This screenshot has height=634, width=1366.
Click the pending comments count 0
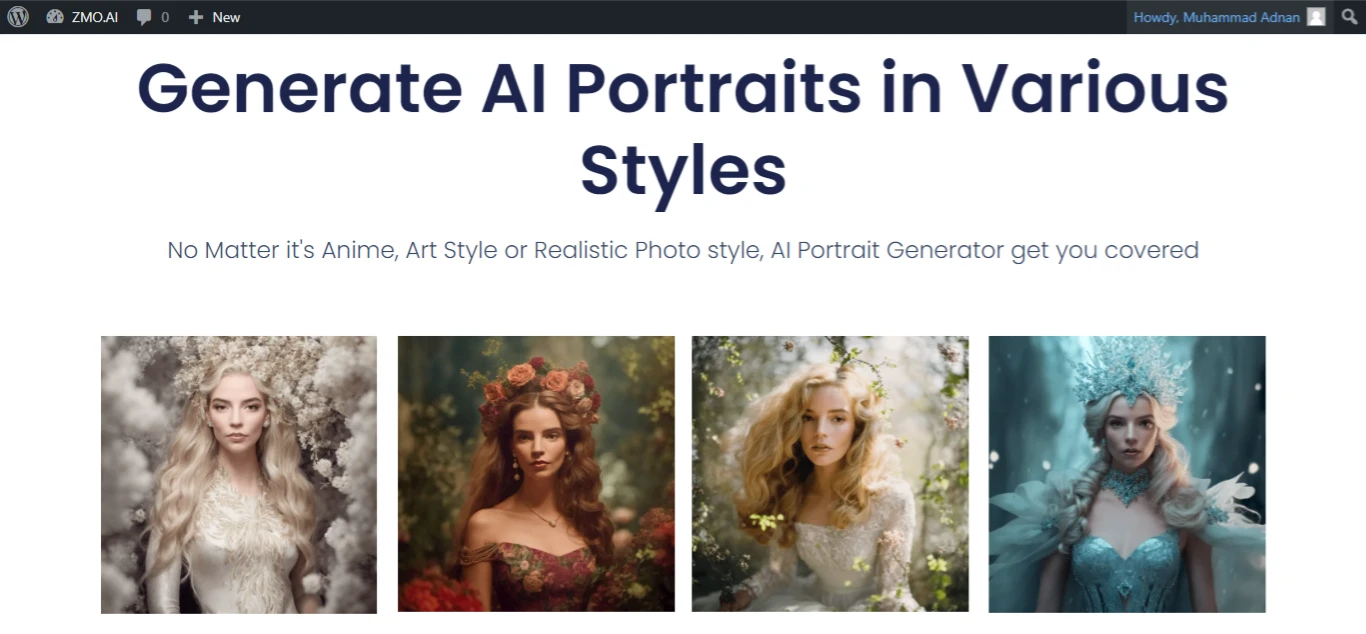[x=165, y=17]
